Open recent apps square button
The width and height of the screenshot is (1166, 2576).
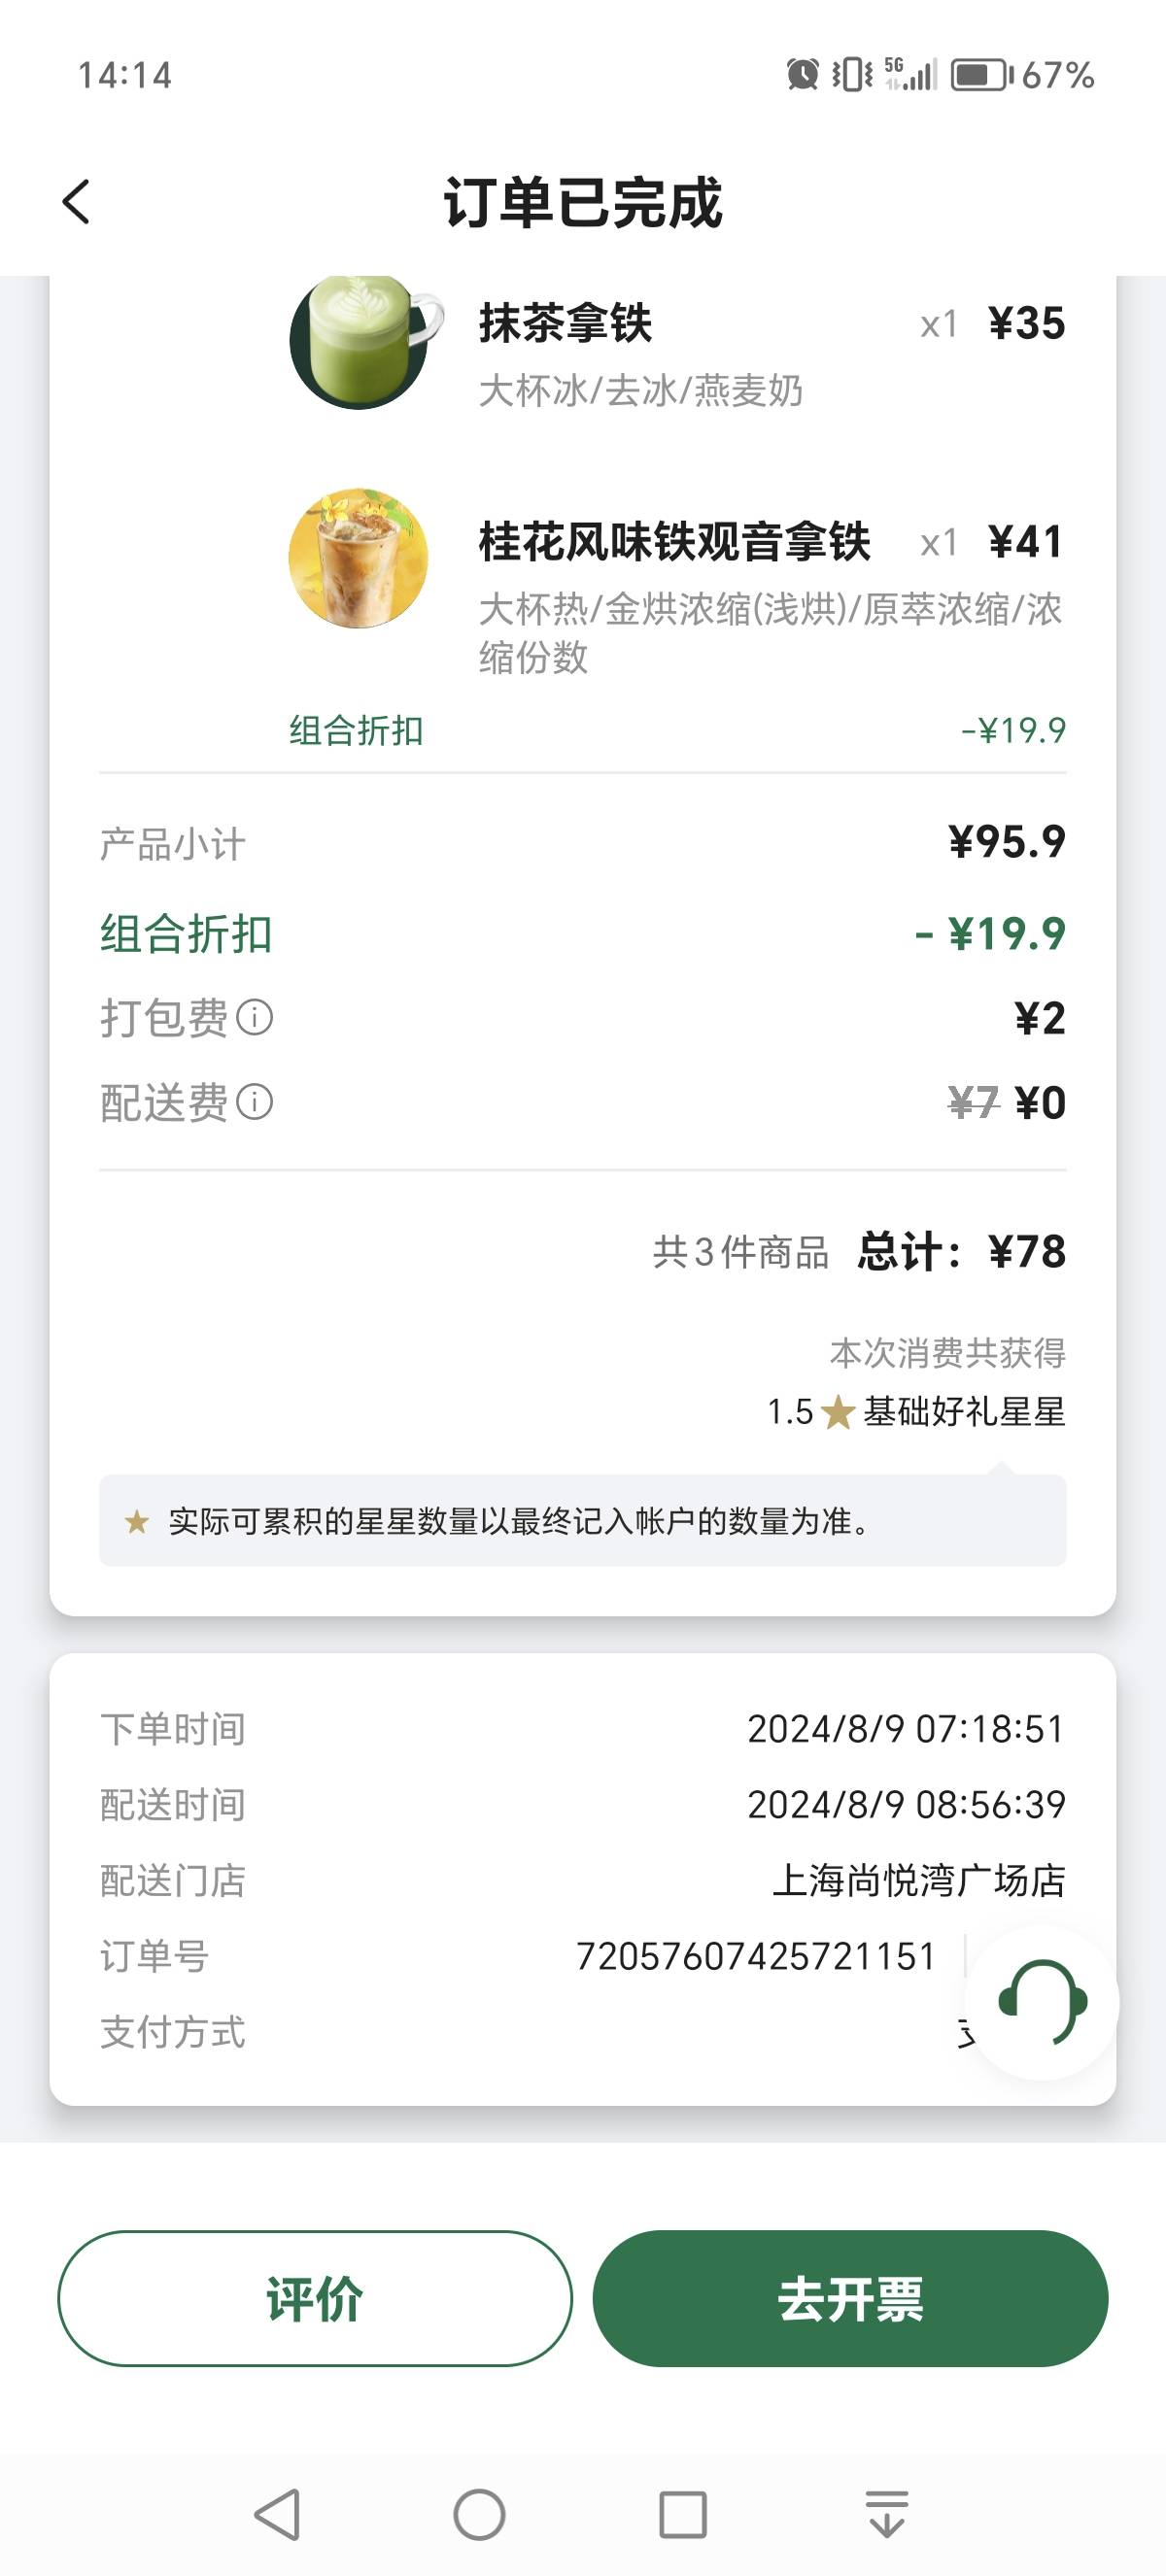[683, 2514]
